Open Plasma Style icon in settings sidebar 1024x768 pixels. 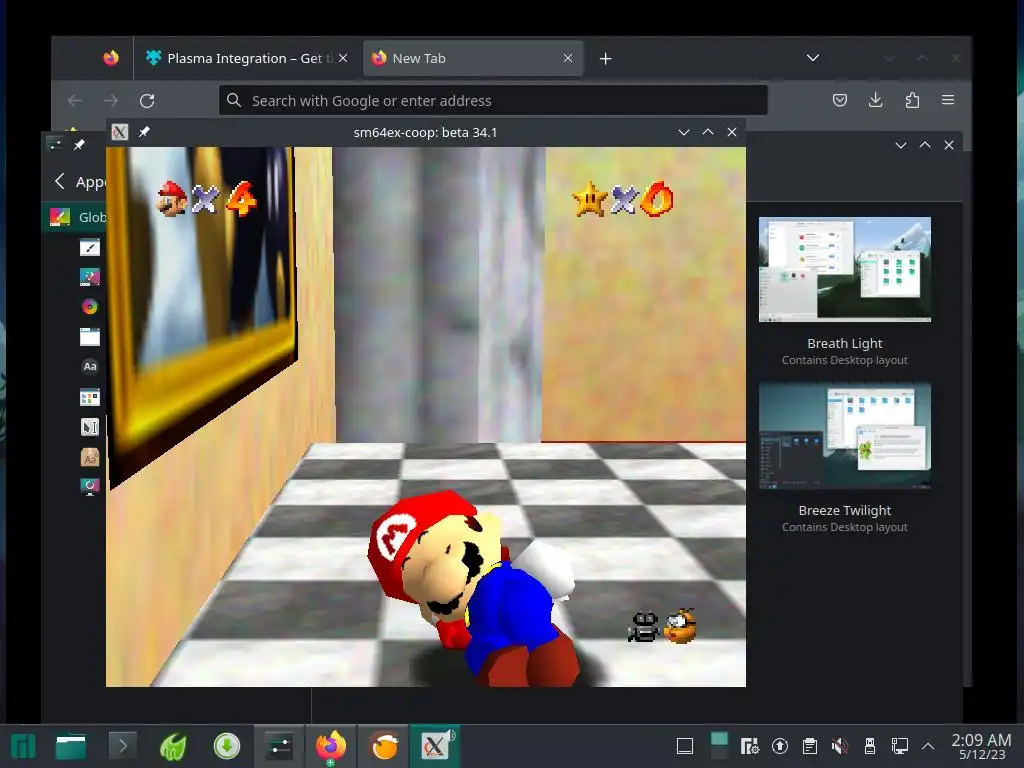click(x=89, y=277)
